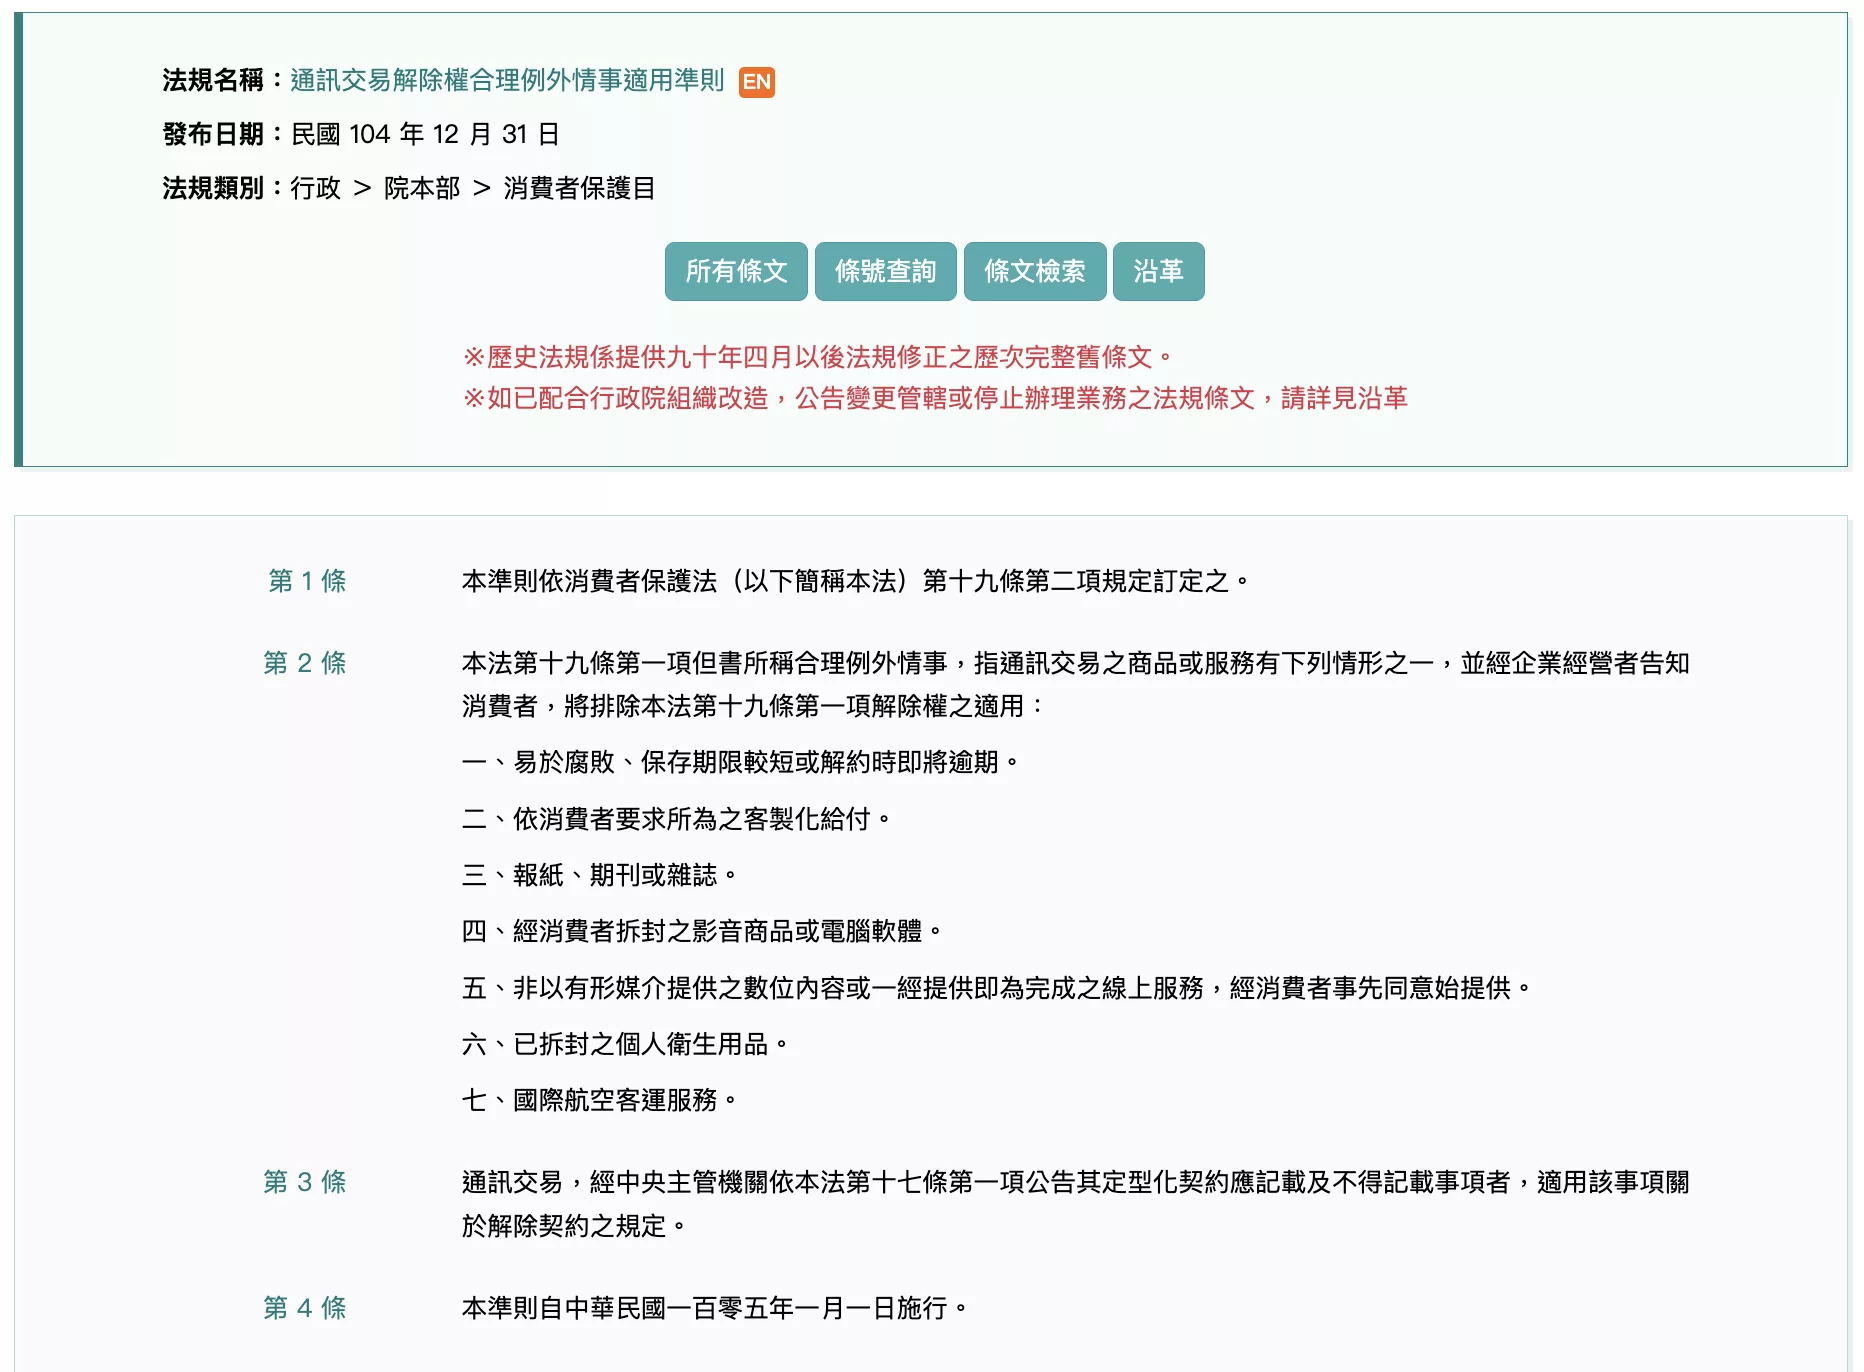This screenshot has width=1864, height=1372.
Task: Click the 院本部 category breadcrumb
Action: (x=422, y=188)
